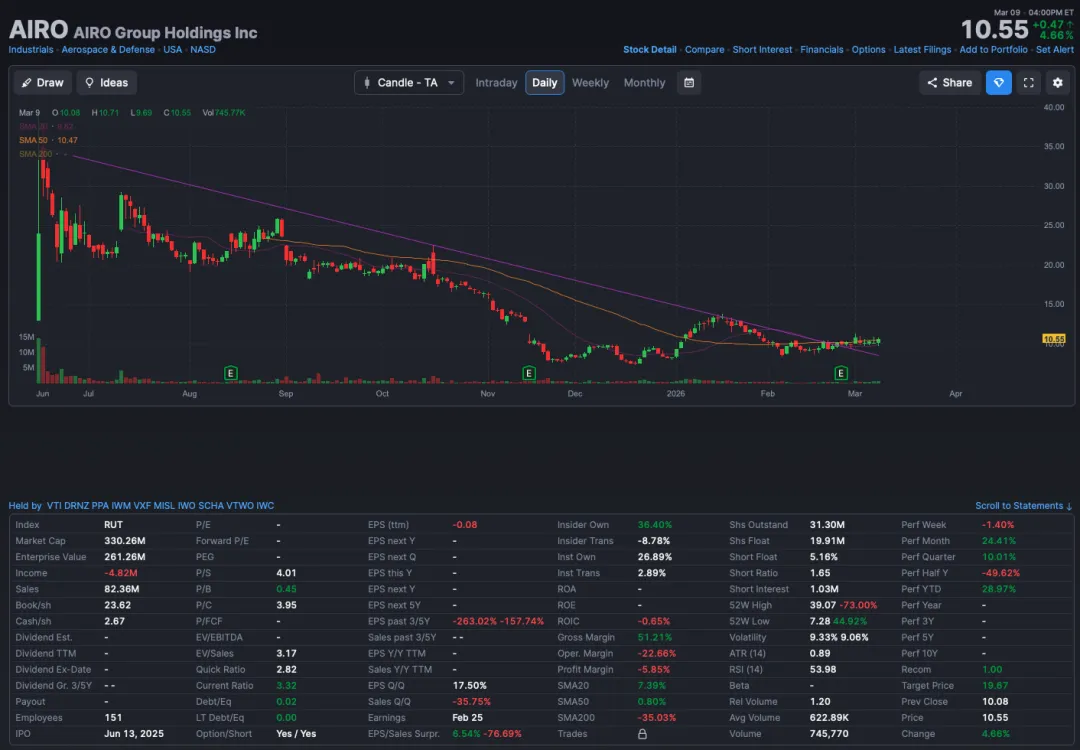Image resolution: width=1080 pixels, height=750 pixels.
Task: Click the earnings marker near late November
Action: click(x=529, y=373)
